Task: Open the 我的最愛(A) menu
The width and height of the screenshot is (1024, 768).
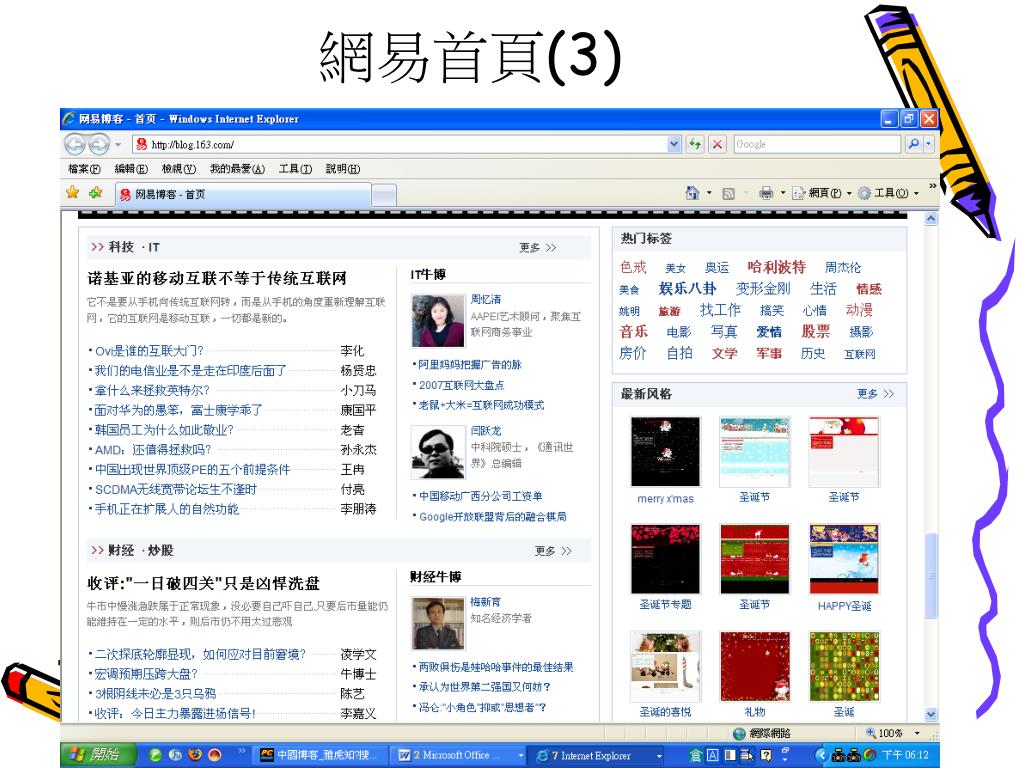Action: [x=237, y=168]
